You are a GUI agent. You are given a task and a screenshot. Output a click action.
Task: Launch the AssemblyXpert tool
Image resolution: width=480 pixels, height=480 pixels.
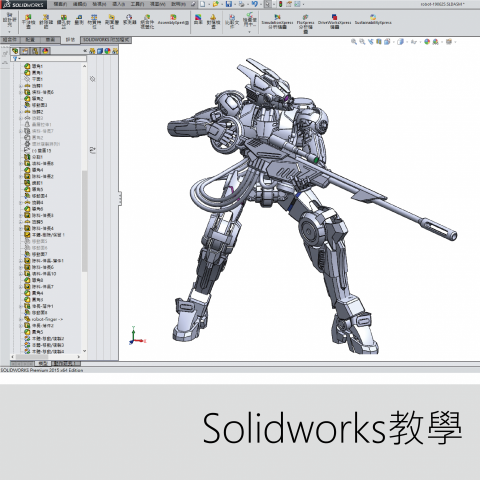(173, 20)
